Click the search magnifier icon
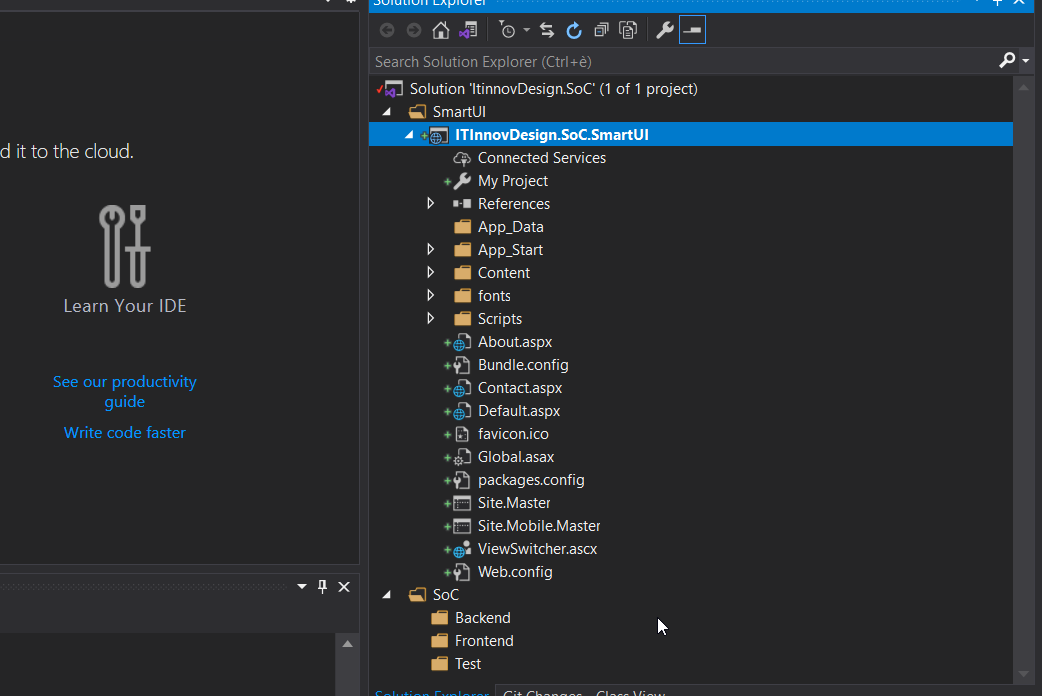 click(1007, 60)
